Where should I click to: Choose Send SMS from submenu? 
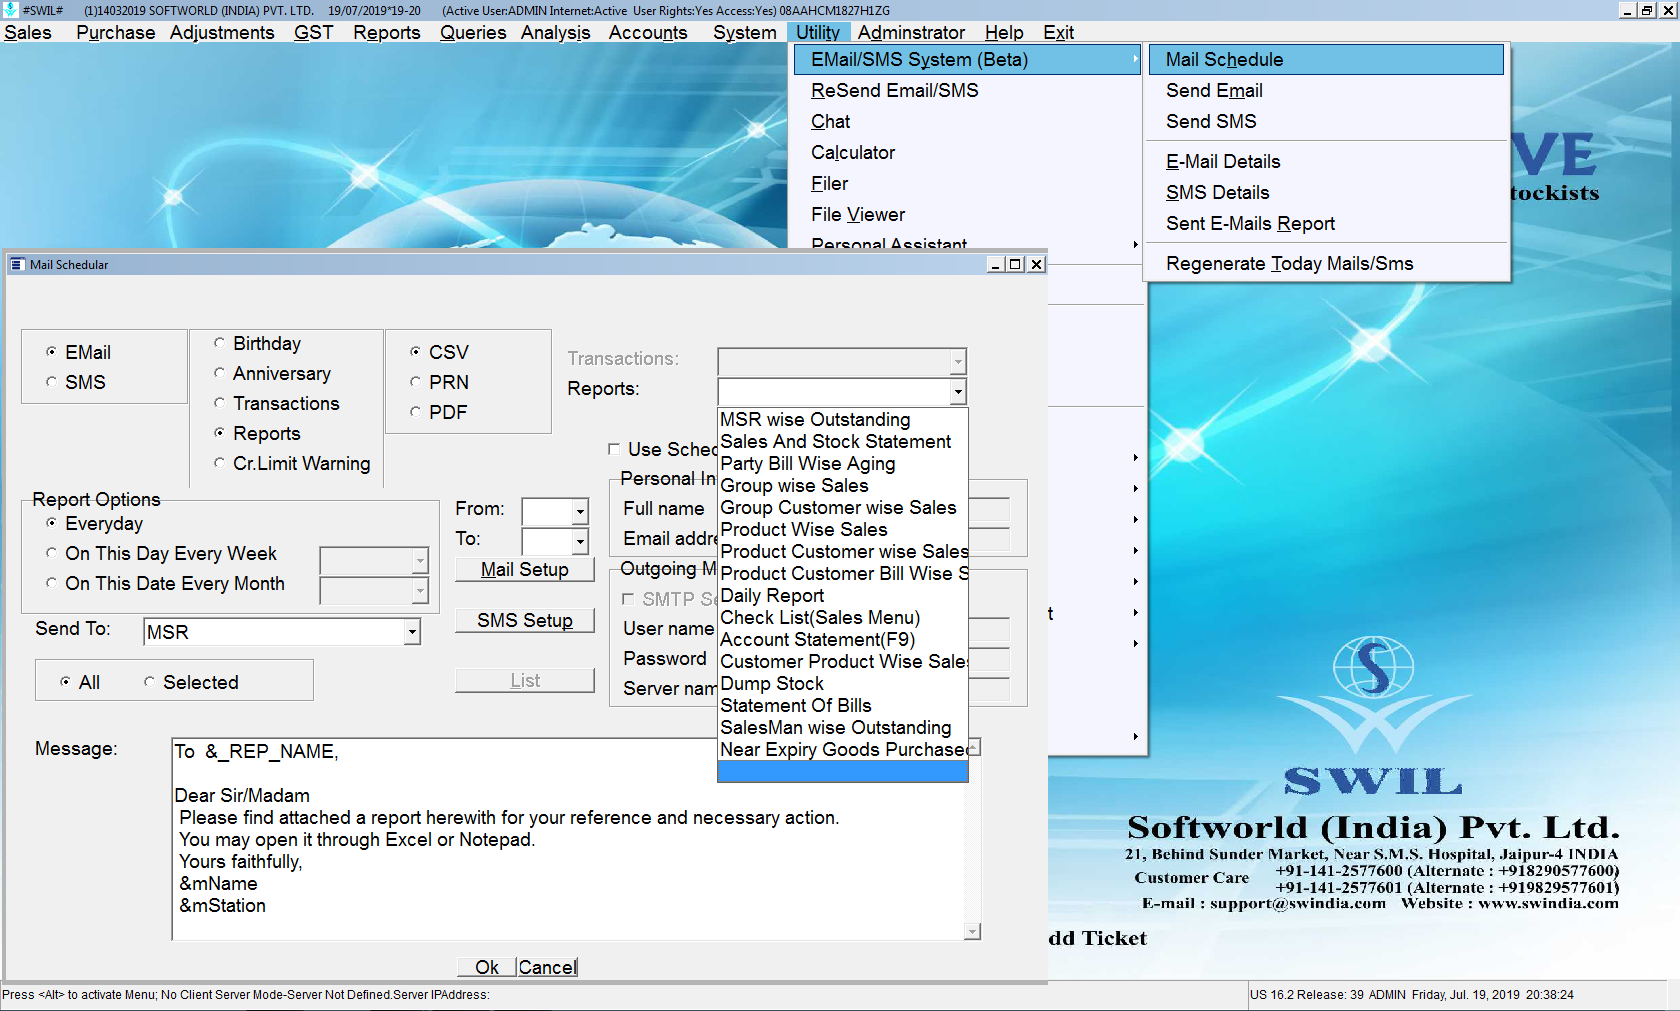1326,121
